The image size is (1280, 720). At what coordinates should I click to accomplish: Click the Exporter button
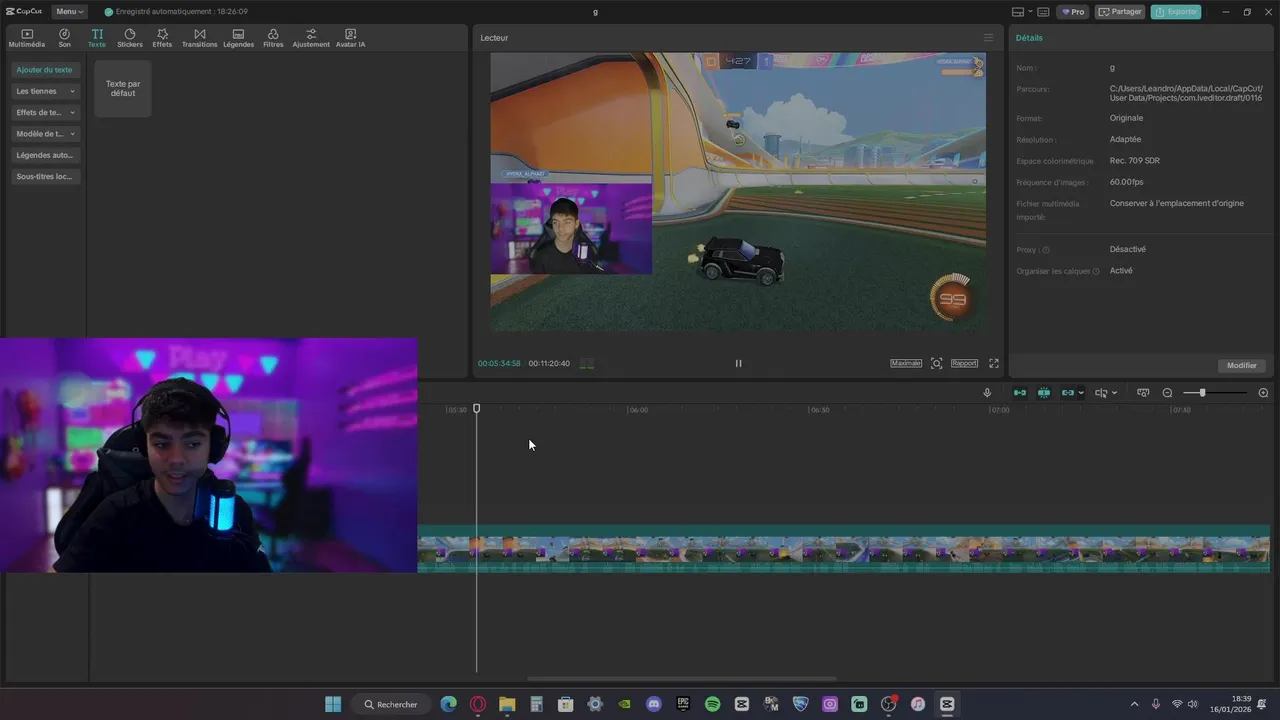pos(1176,12)
